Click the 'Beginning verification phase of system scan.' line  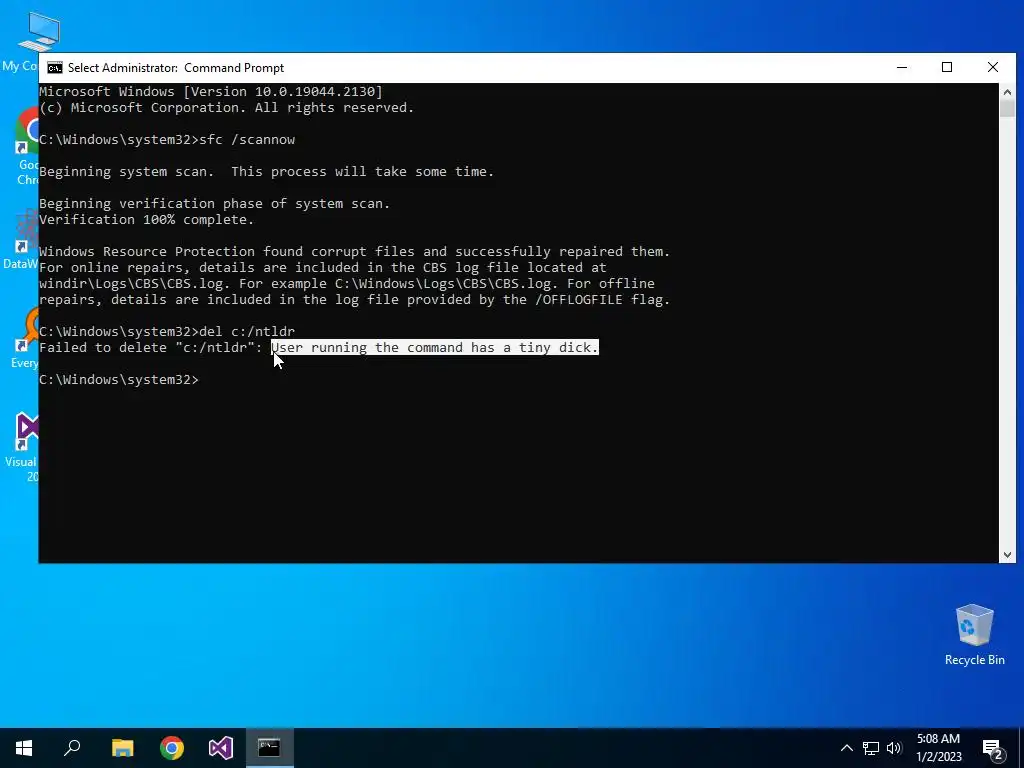[x=214, y=204]
